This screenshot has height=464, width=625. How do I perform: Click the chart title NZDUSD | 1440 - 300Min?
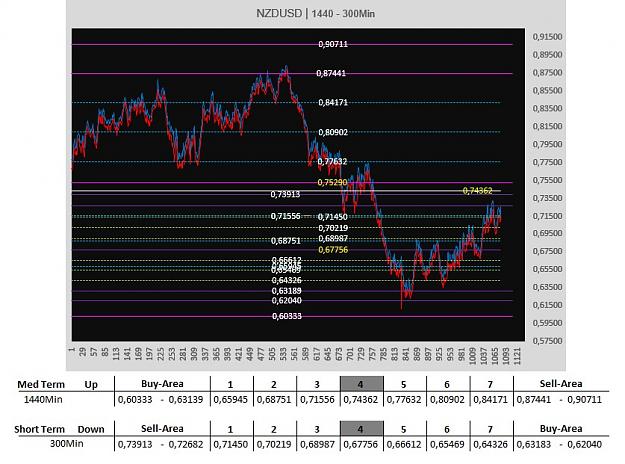click(x=315, y=14)
